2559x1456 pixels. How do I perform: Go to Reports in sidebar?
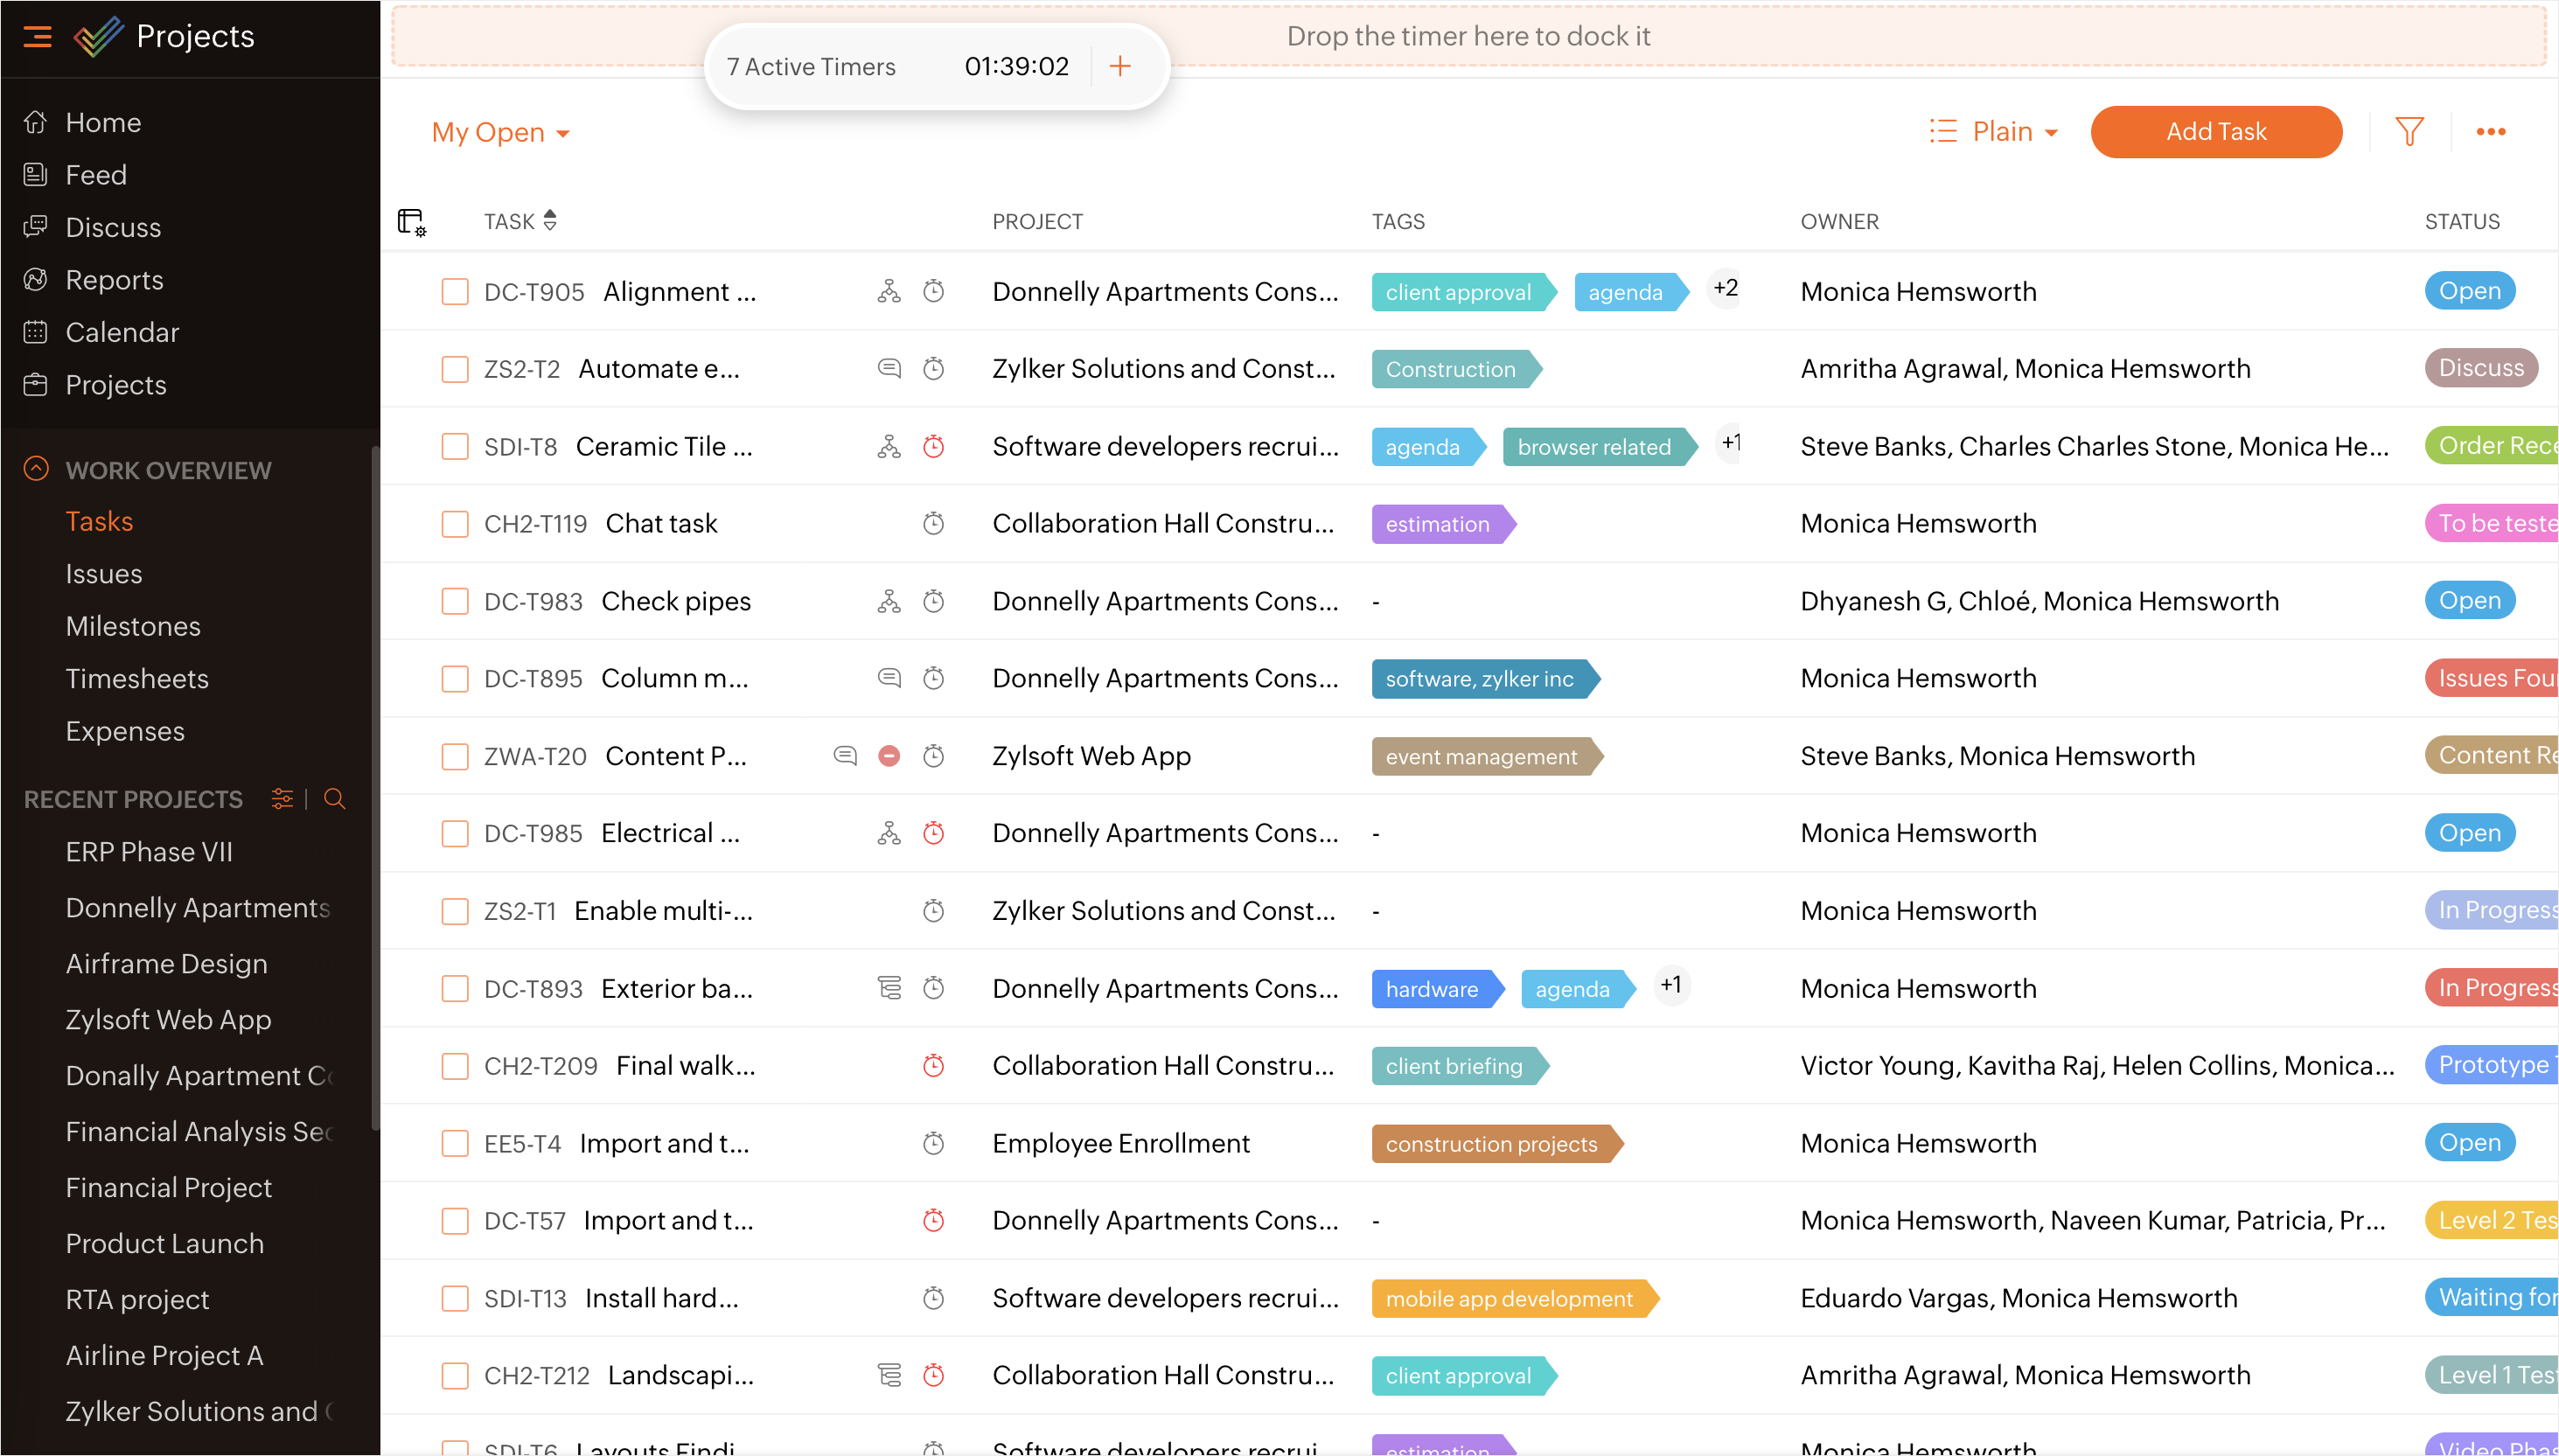tap(114, 280)
